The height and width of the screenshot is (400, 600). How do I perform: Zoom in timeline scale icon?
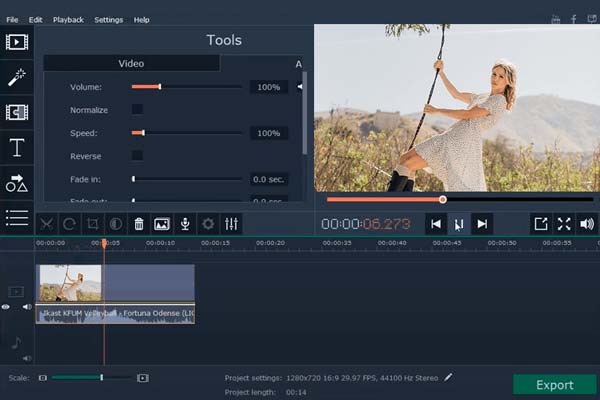(x=143, y=378)
